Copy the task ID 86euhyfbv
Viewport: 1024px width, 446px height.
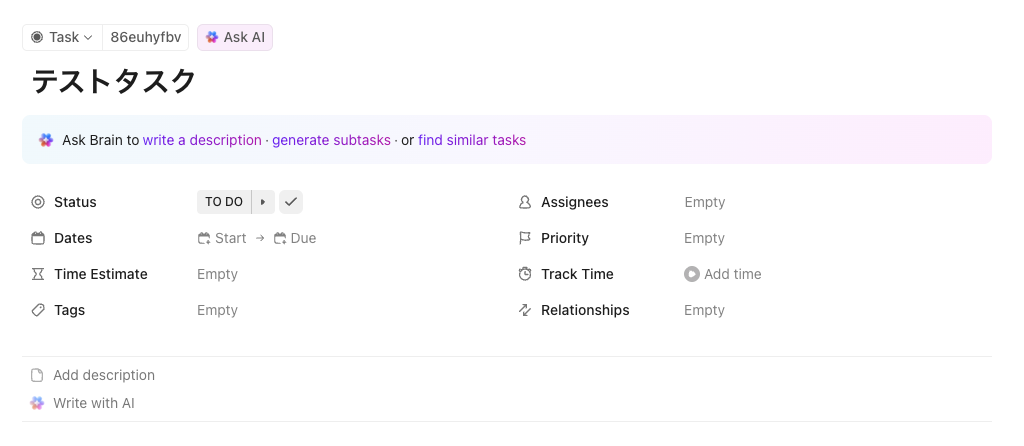pyautogui.click(x=146, y=37)
